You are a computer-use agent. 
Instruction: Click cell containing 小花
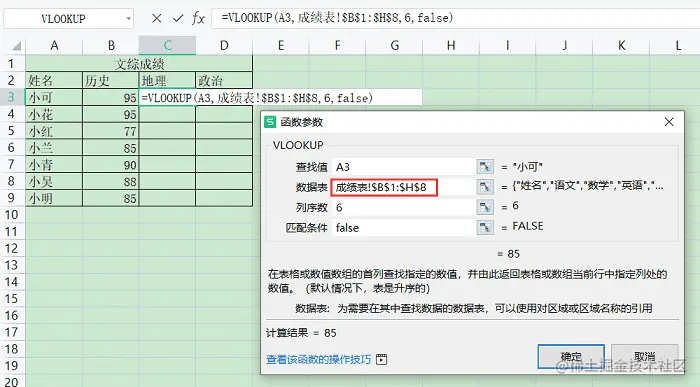click(x=54, y=114)
